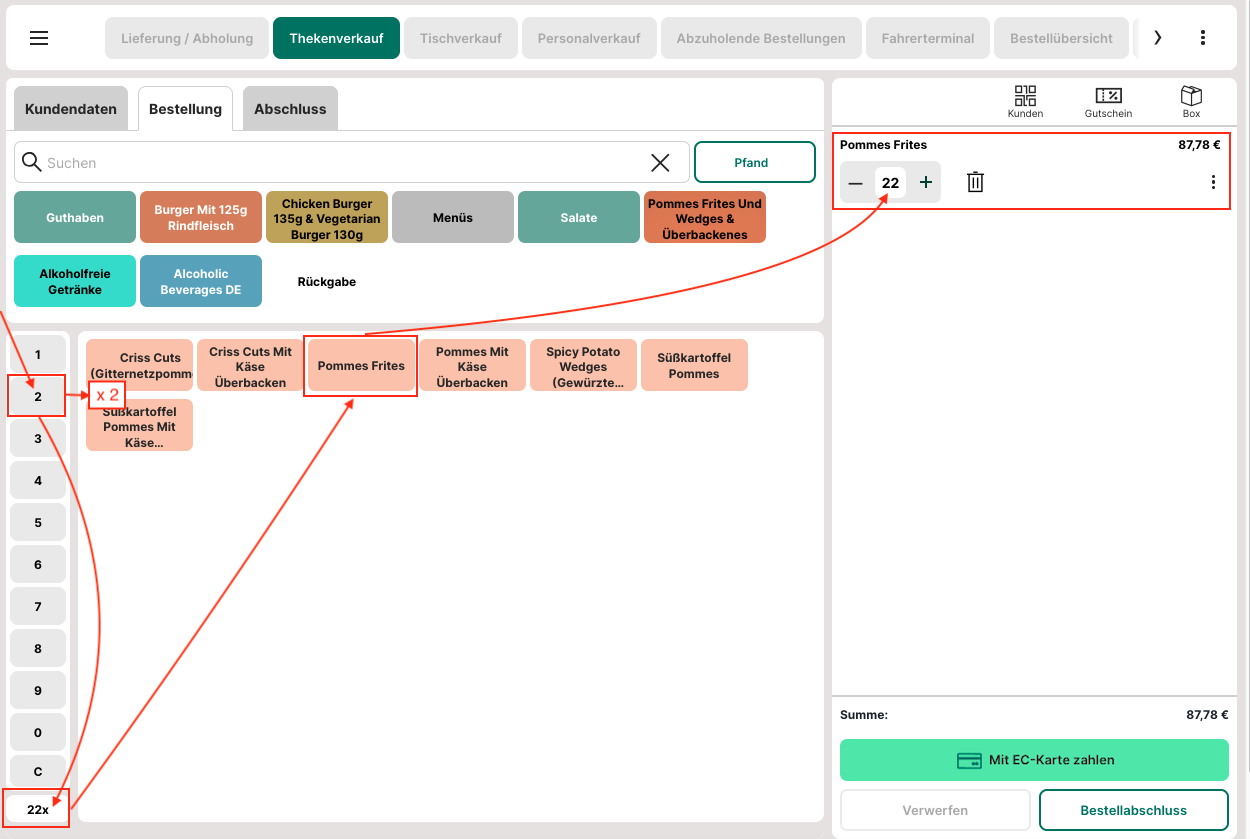Switch to the Kundendaten tab

(x=71, y=109)
